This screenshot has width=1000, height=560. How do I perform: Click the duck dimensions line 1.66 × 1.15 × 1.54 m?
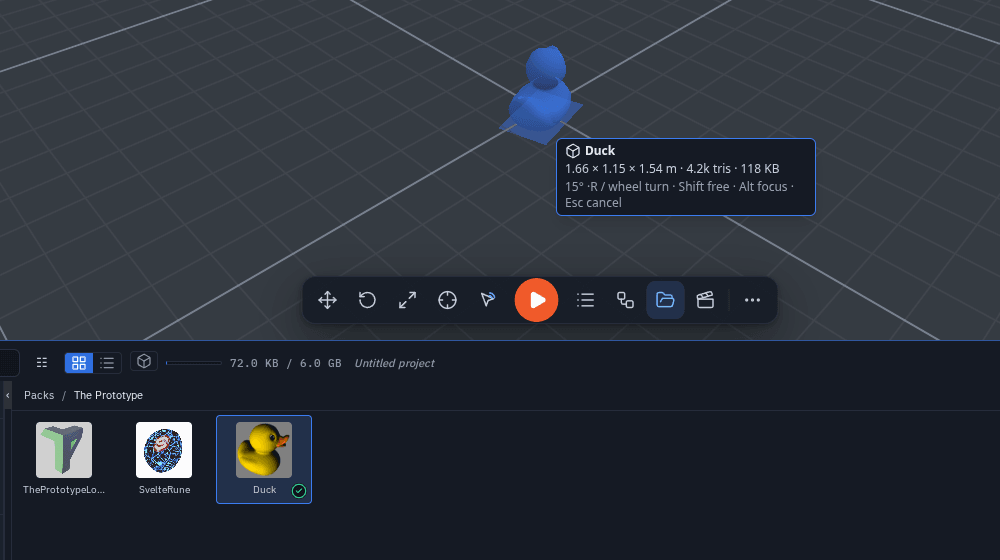(x=621, y=168)
